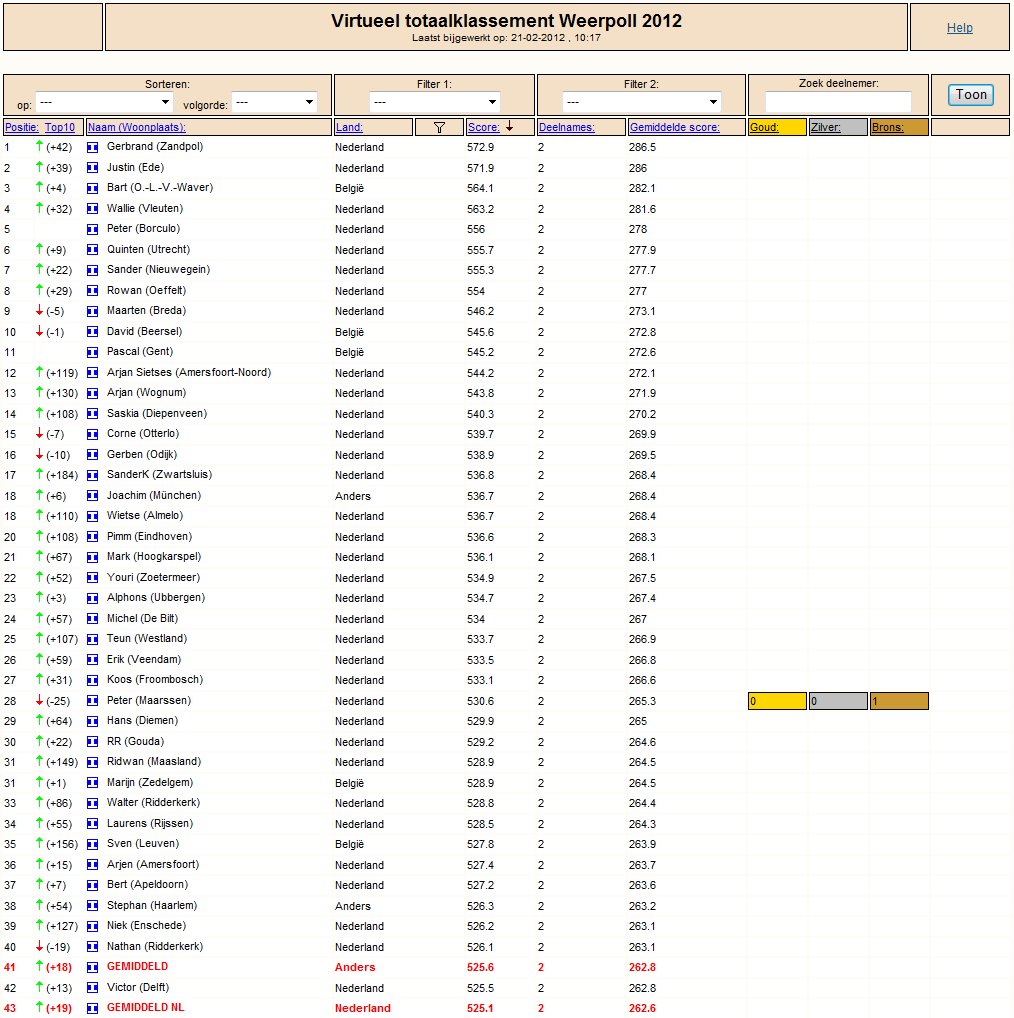Open details icon for the GEMIDDELD NL row

(93, 1008)
